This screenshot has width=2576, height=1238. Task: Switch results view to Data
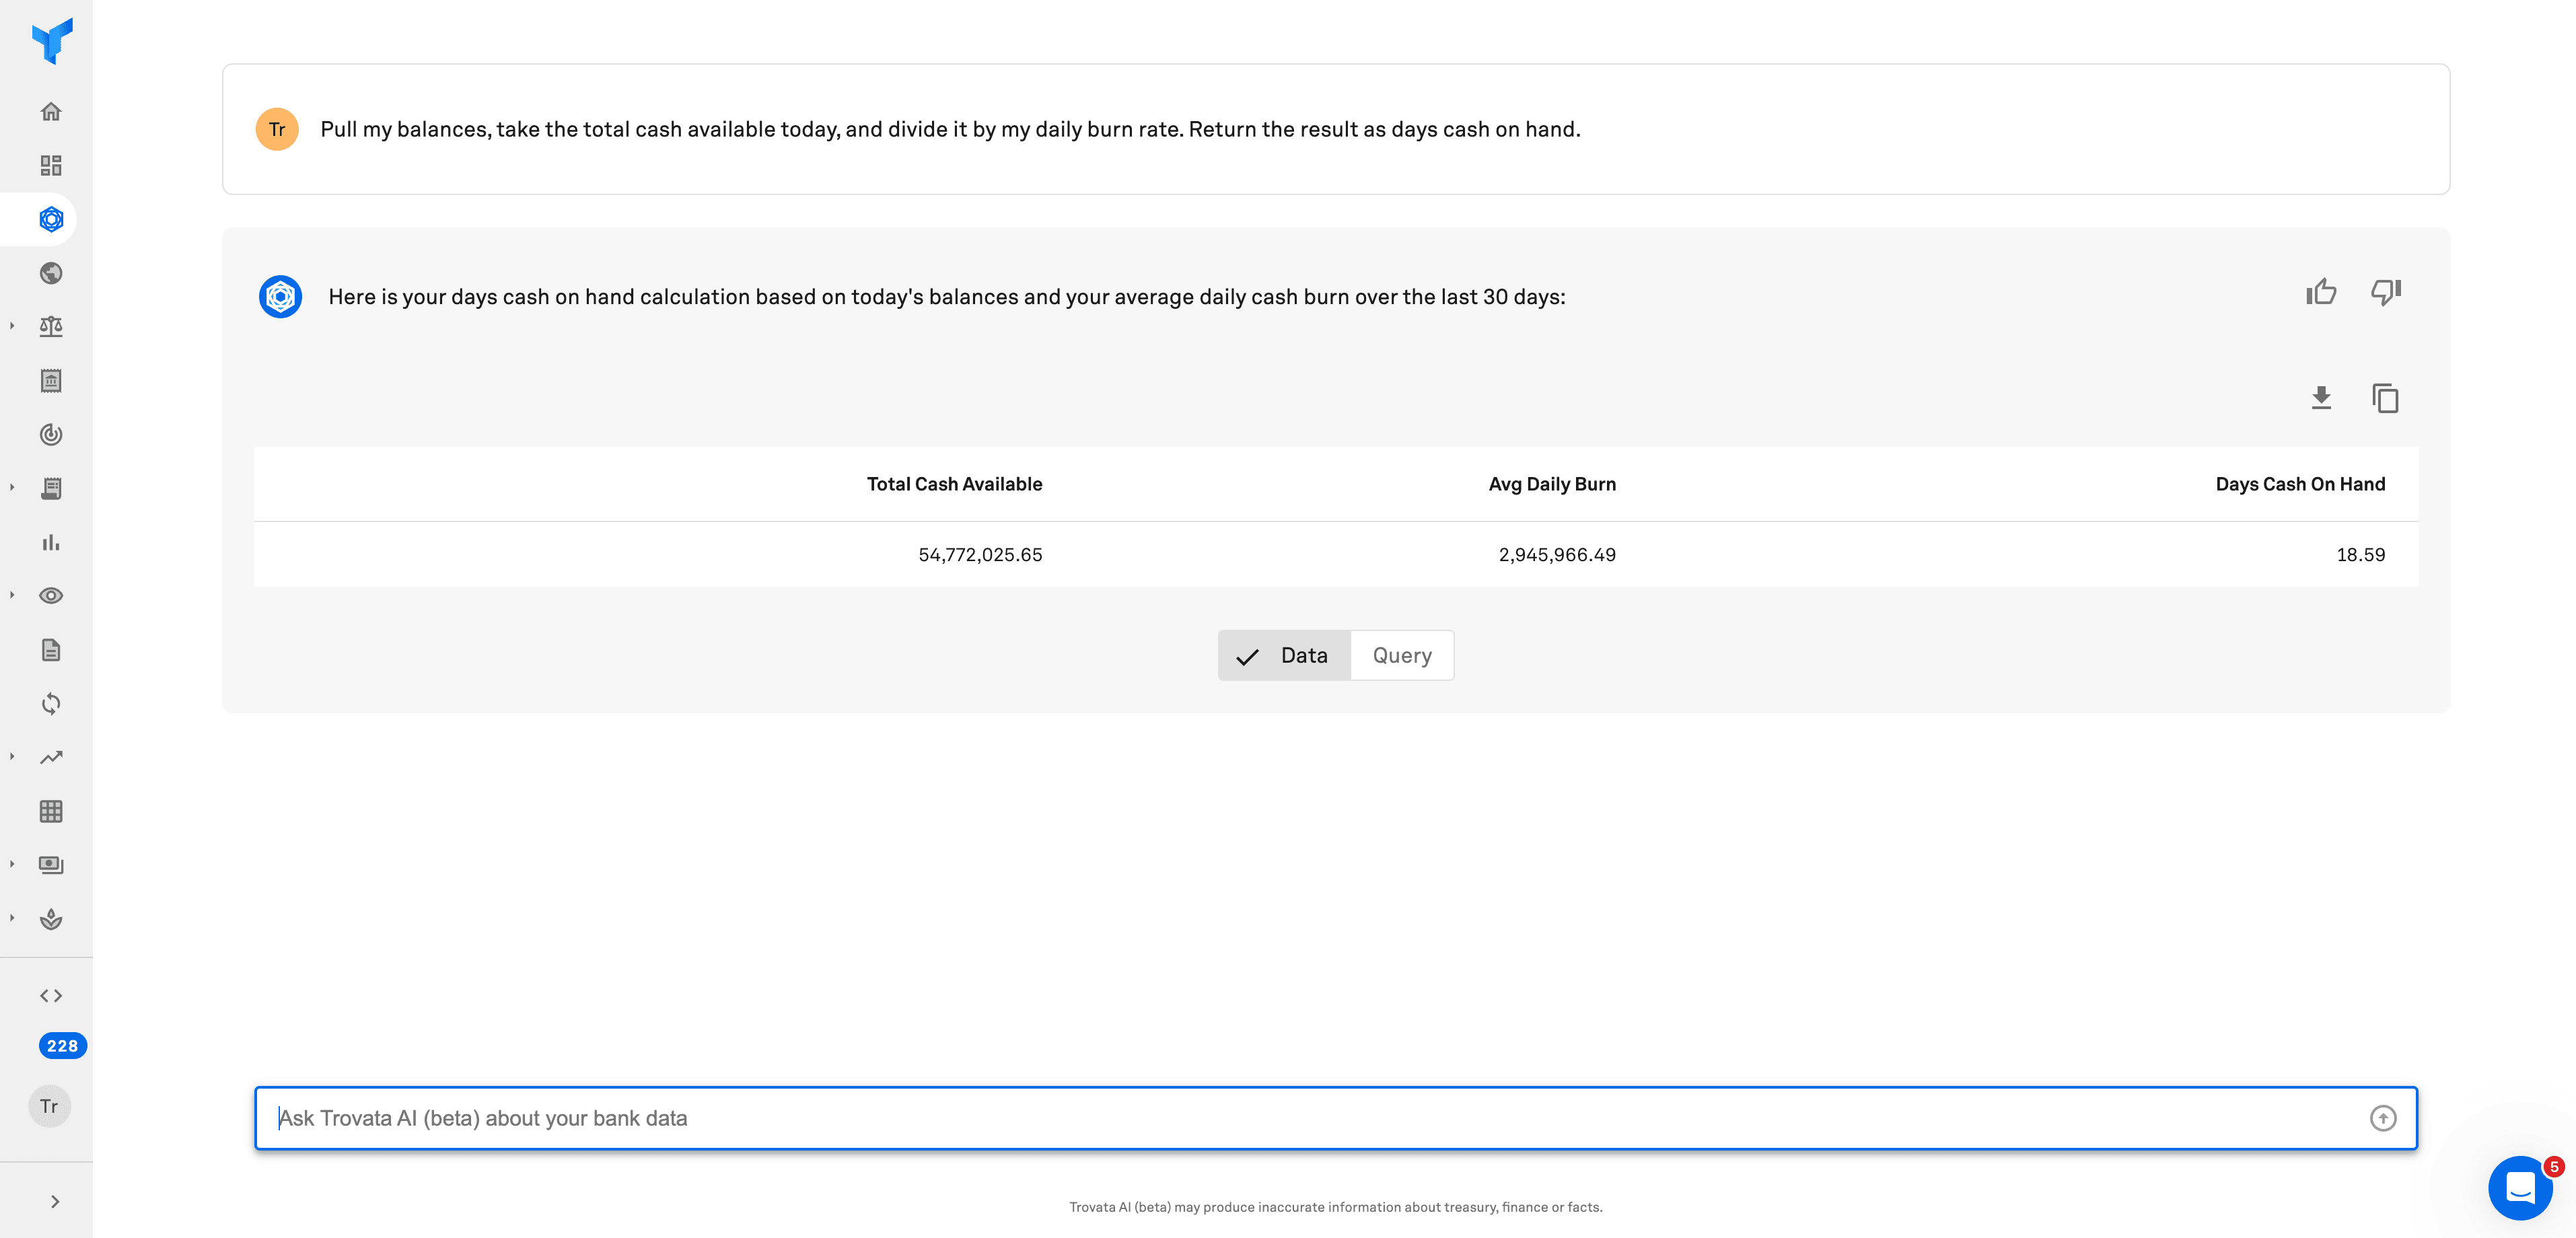point(1284,656)
